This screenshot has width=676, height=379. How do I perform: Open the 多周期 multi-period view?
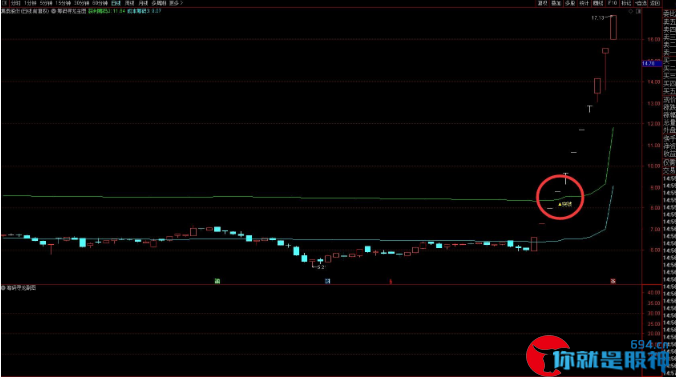tap(159, 3)
